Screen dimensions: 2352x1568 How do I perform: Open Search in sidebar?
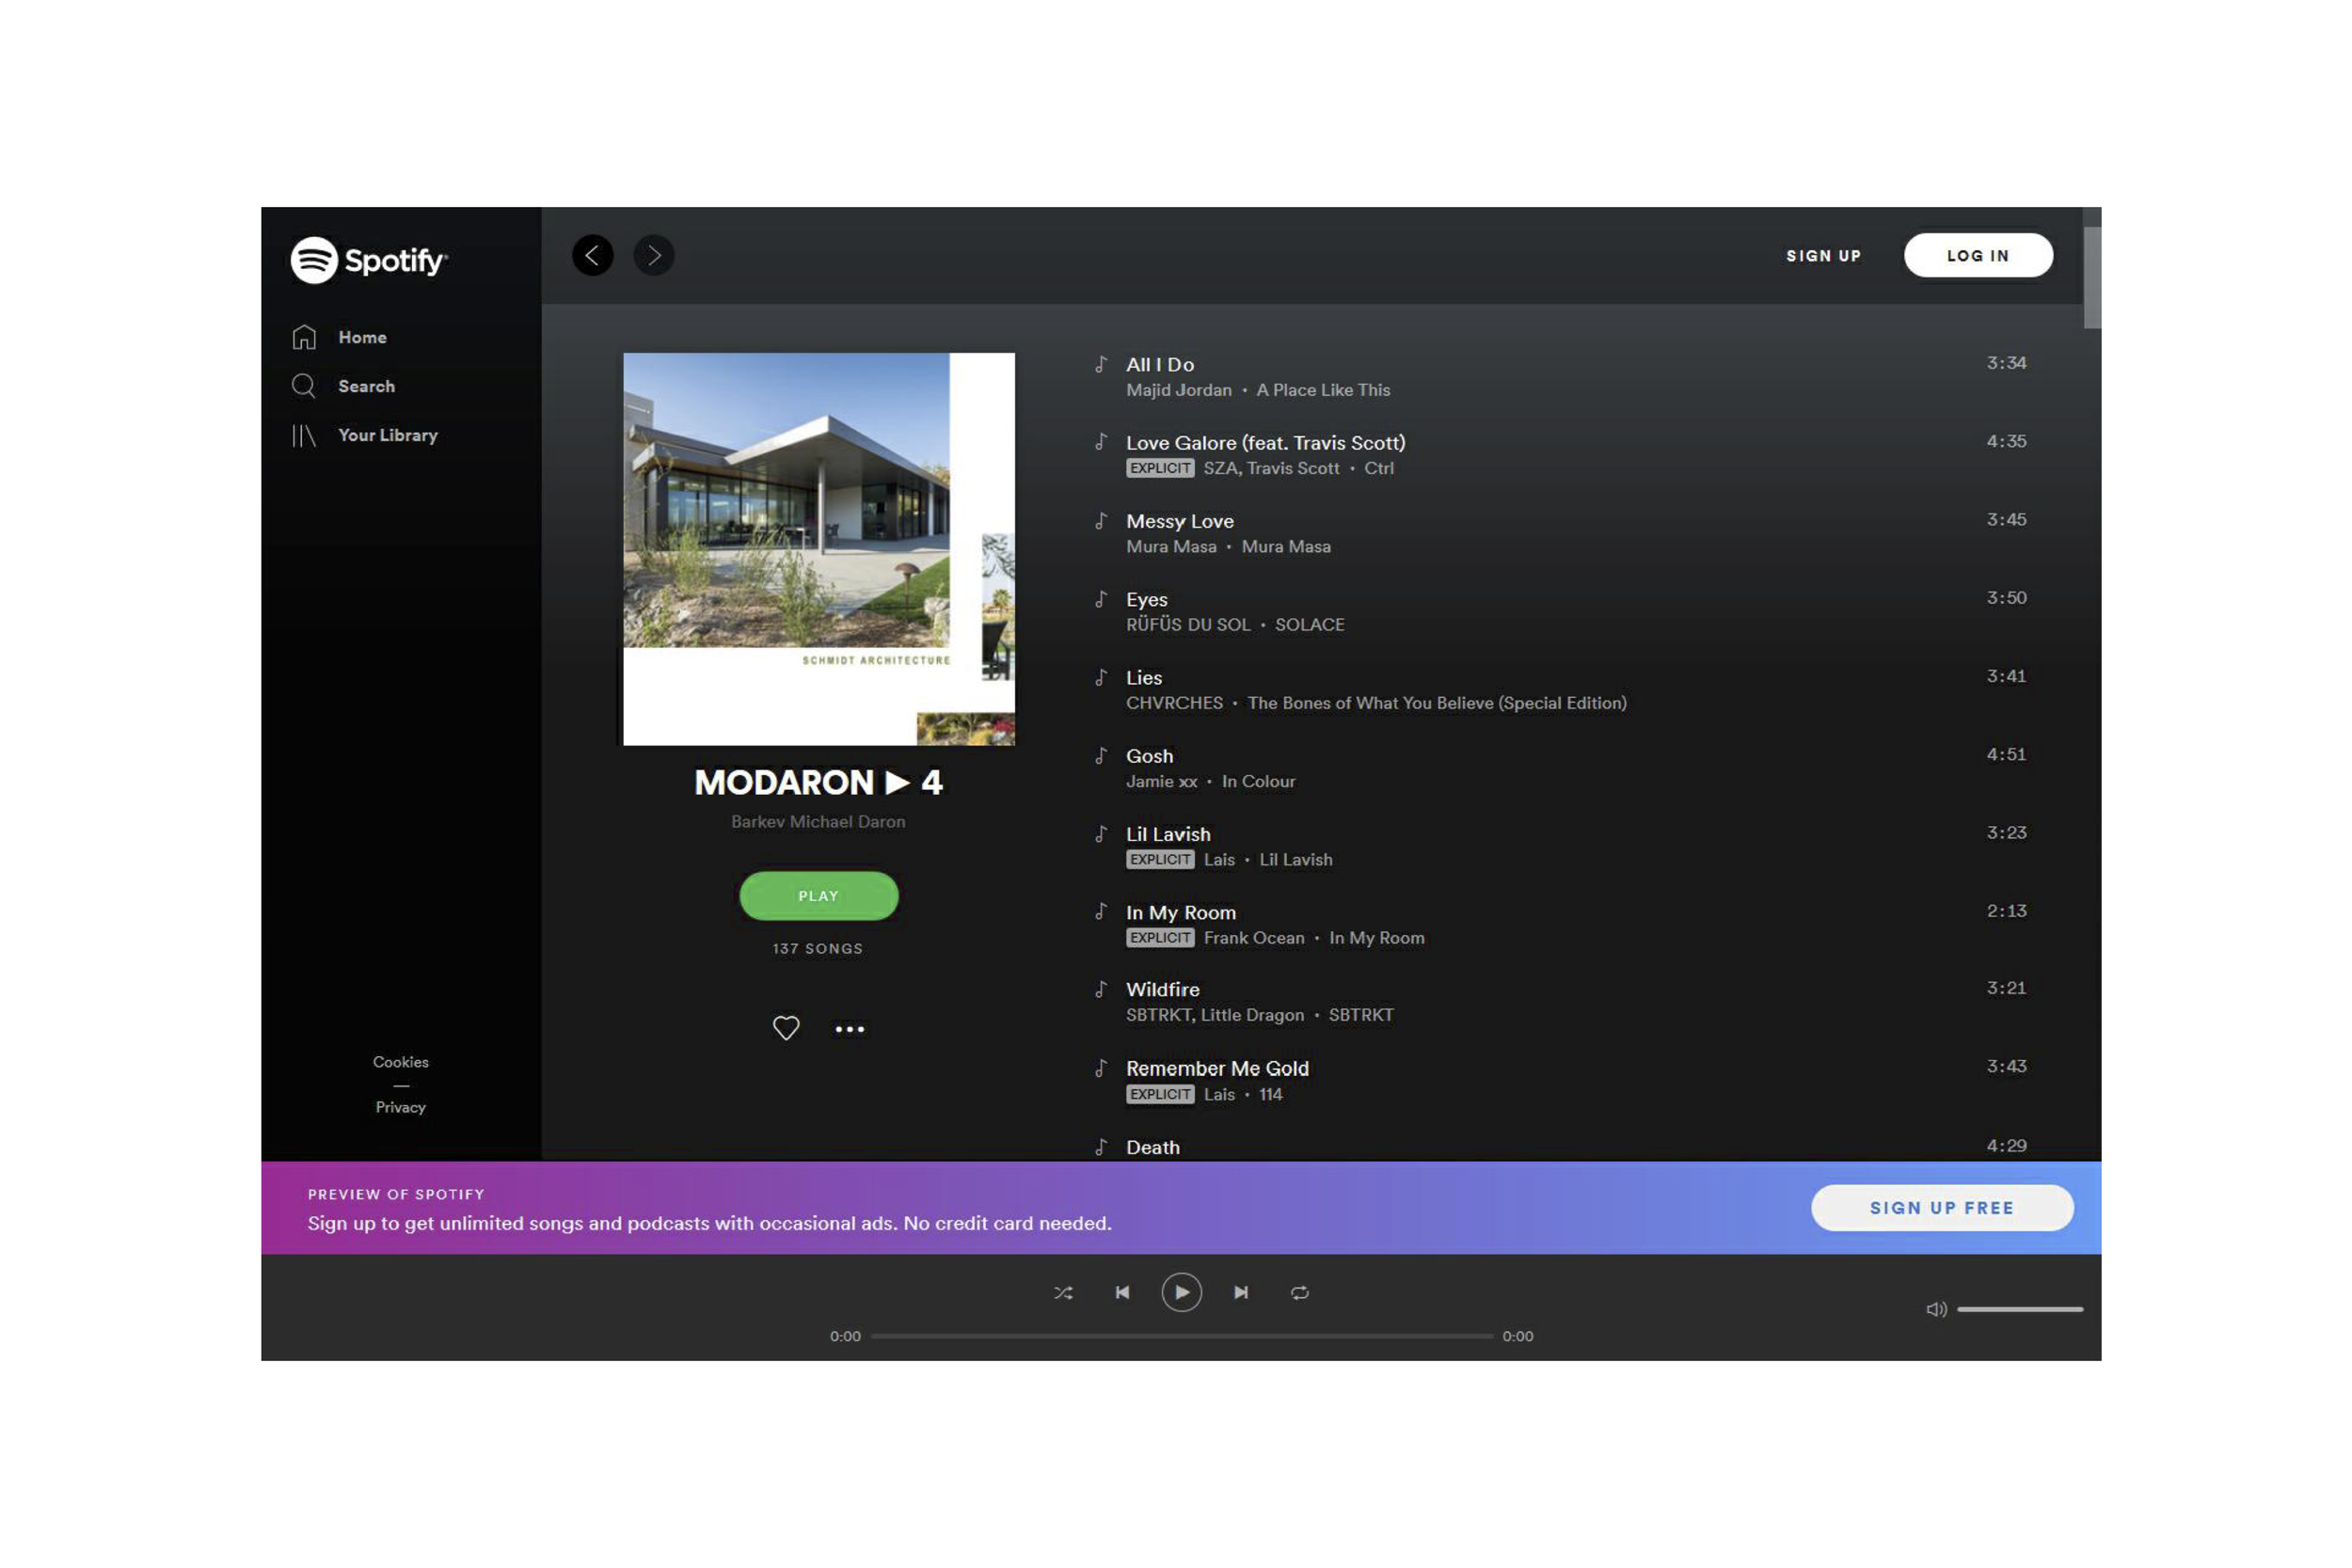[x=365, y=386]
